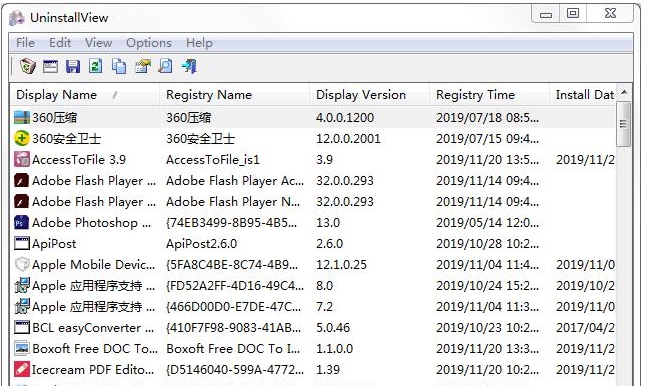Select the 360安全卫士 display name
This screenshot has width=645, height=386.
tap(66, 139)
